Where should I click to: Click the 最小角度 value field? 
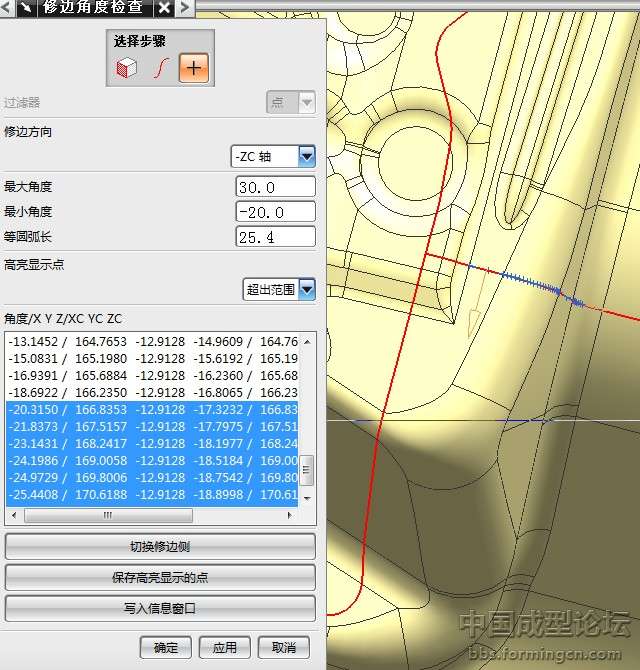pos(275,212)
